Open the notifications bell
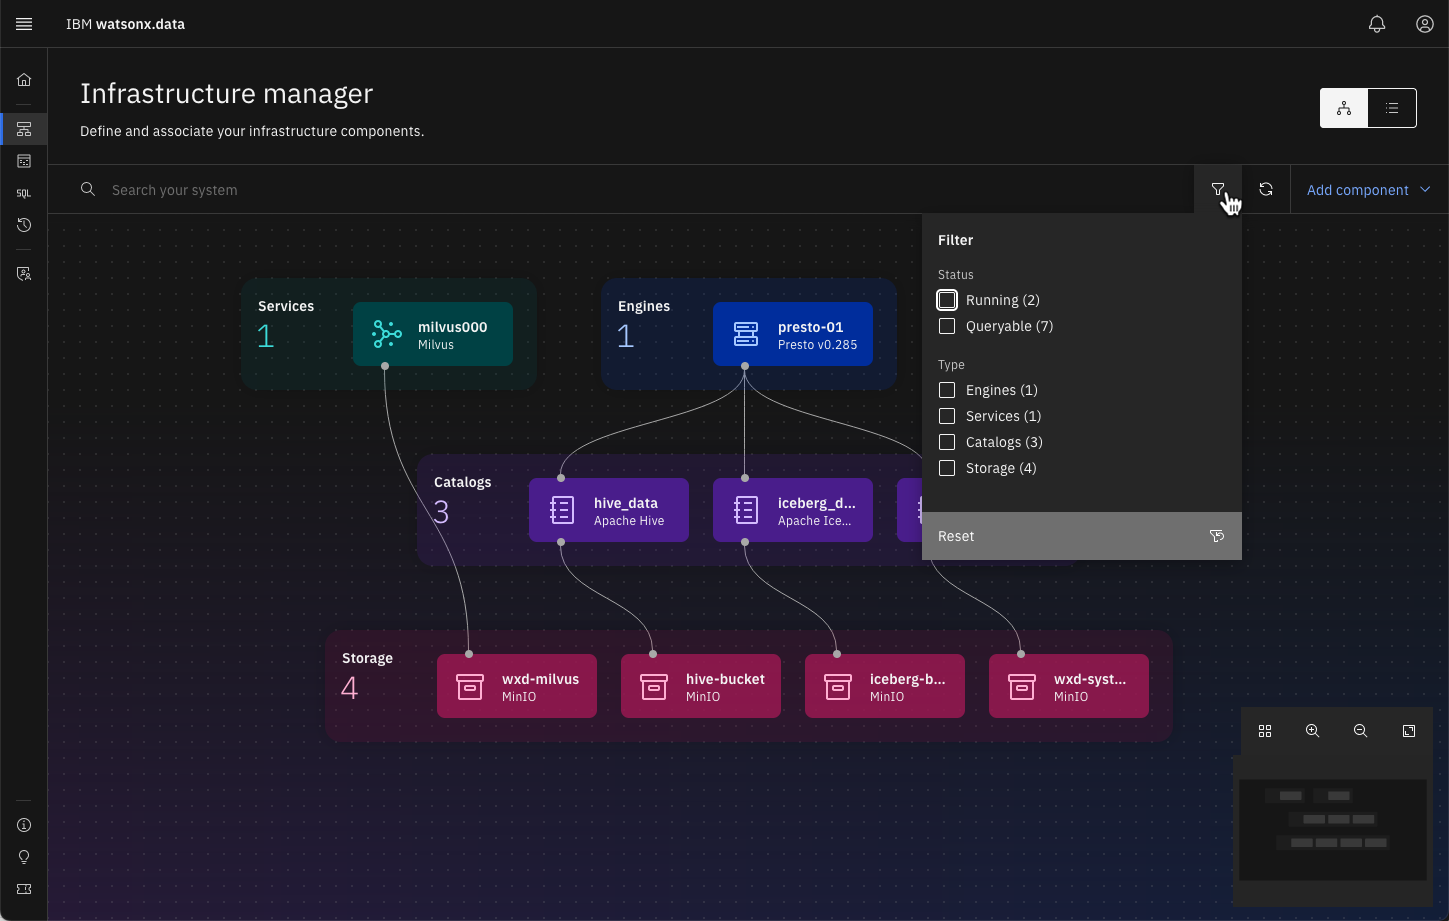 pyautogui.click(x=1377, y=24)
